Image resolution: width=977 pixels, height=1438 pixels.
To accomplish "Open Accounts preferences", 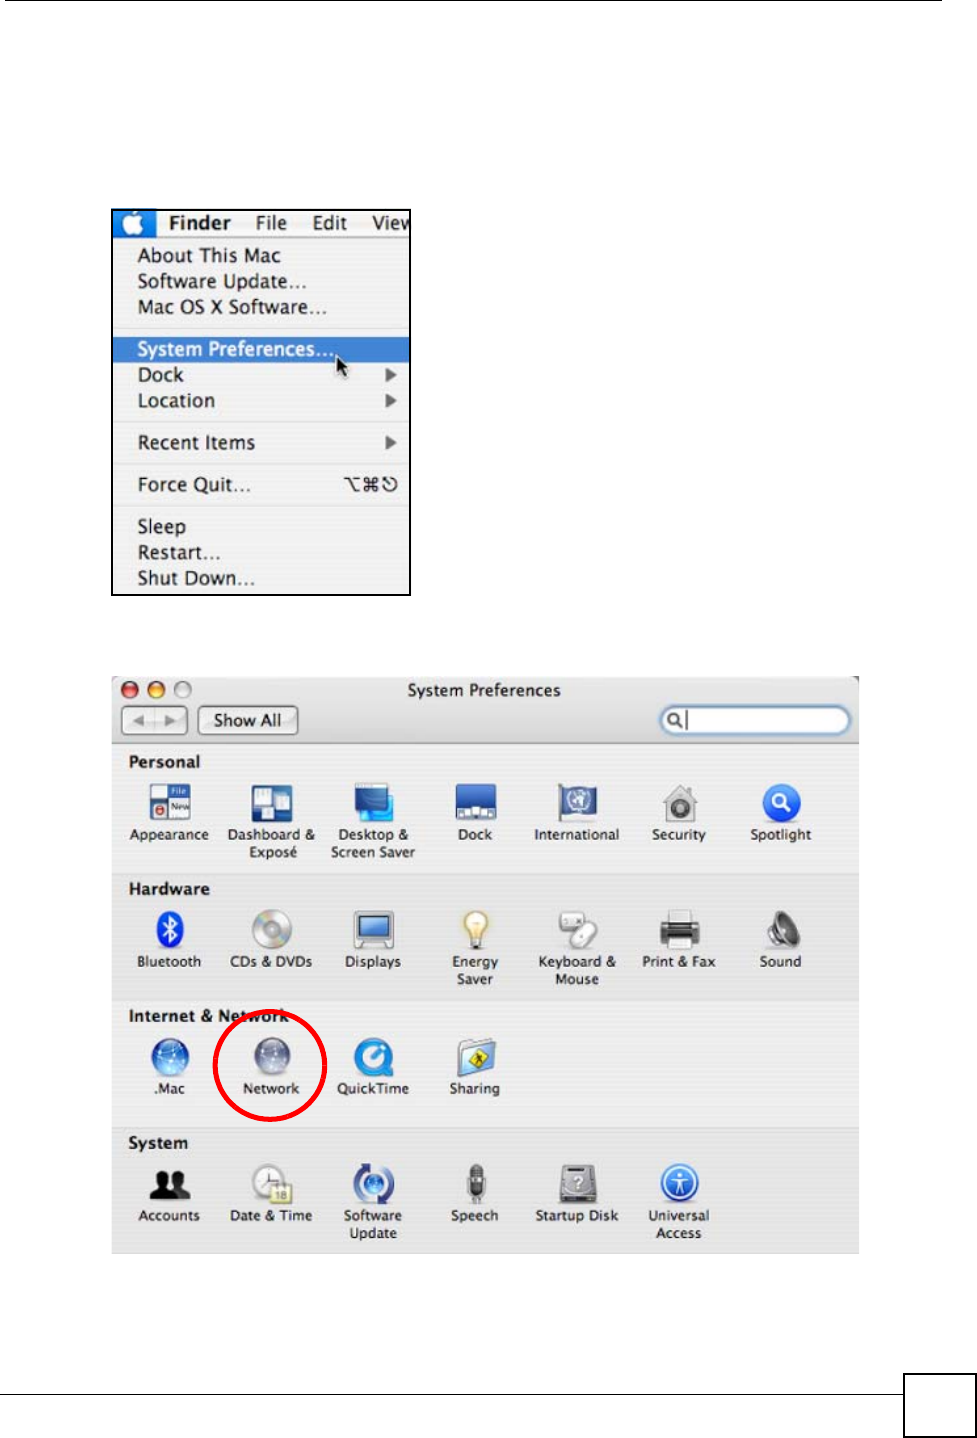I will tap(169, 1194).
